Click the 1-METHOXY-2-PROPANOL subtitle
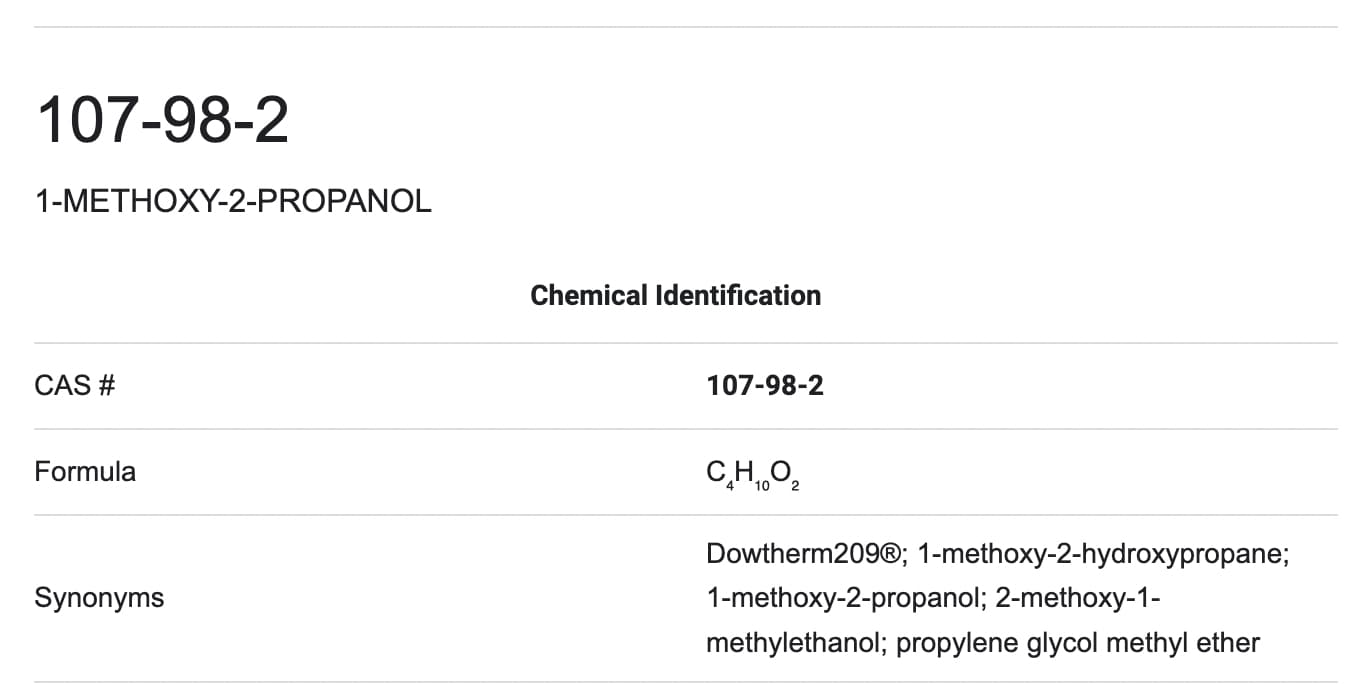Image resolution: width=1352 pixels, height=684 pixels. (x=233, y=201)
